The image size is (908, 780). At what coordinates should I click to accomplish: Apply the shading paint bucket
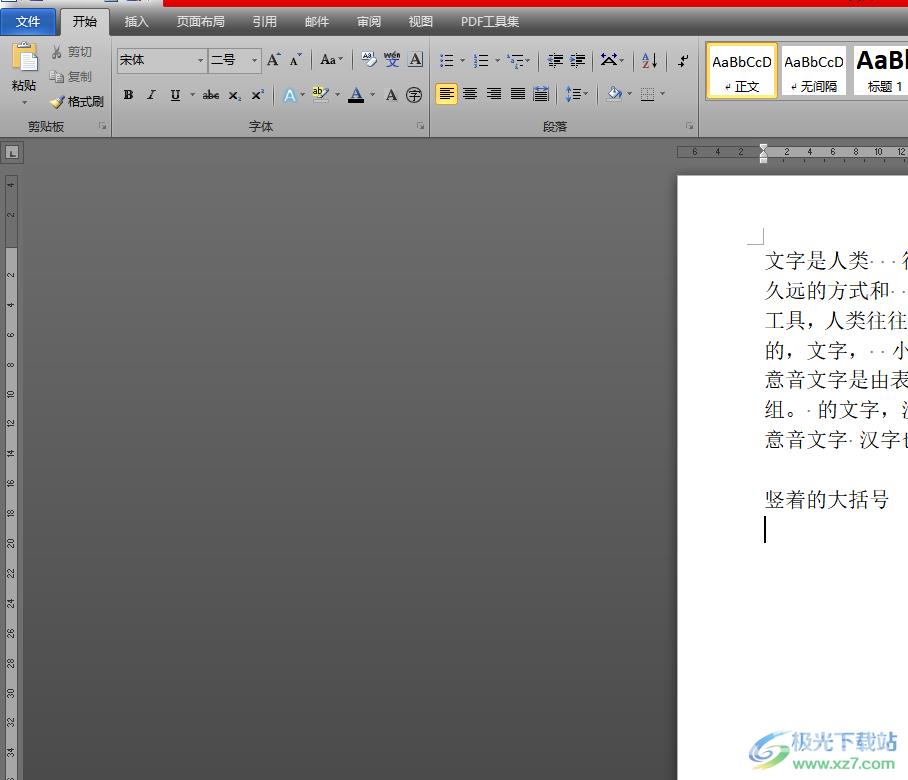(x=614, y=93)
